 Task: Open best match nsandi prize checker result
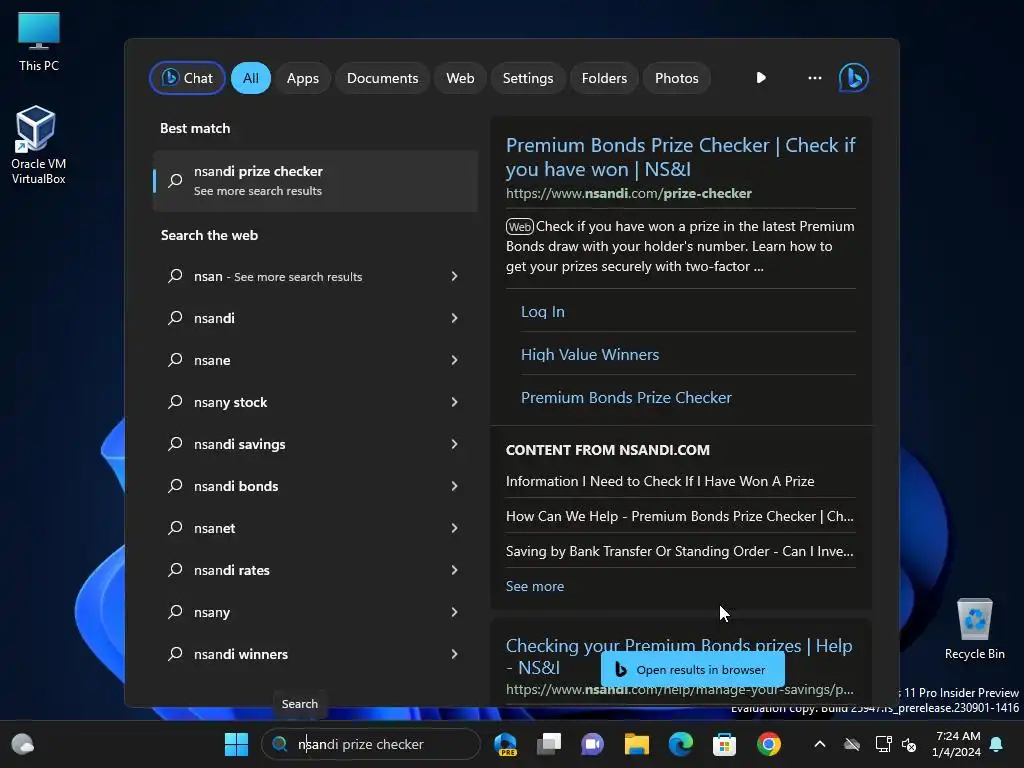[315, 181]
